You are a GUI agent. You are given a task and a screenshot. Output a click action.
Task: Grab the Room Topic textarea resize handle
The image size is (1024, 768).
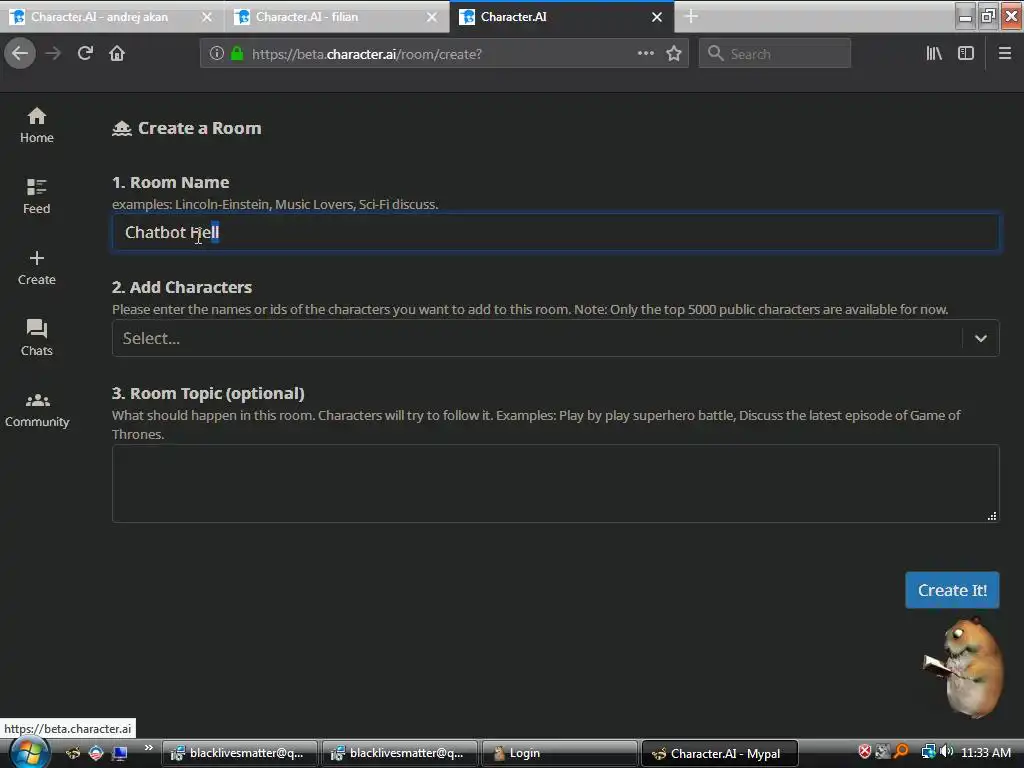(992, 516)
